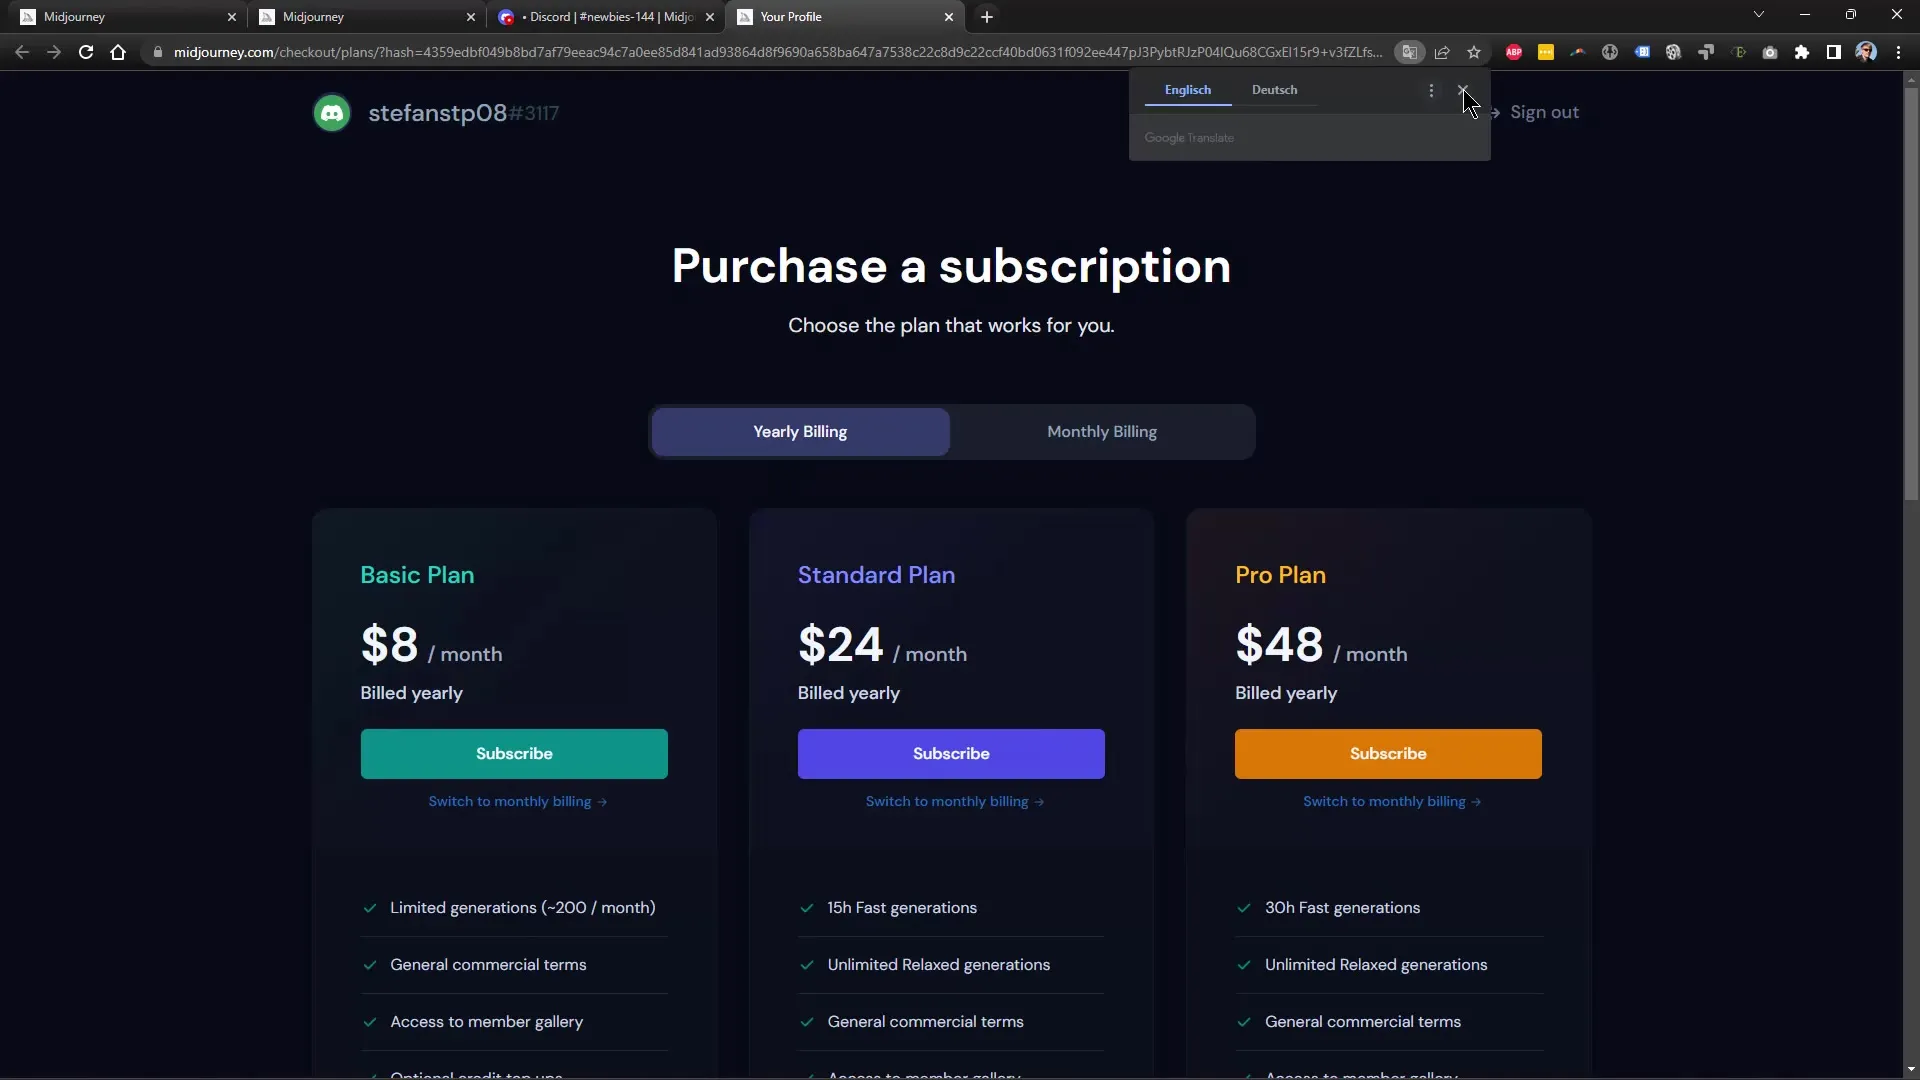The image size is (1920, 1080).
Task: Select Deutsch language in translate popup
Action: 1274,90
